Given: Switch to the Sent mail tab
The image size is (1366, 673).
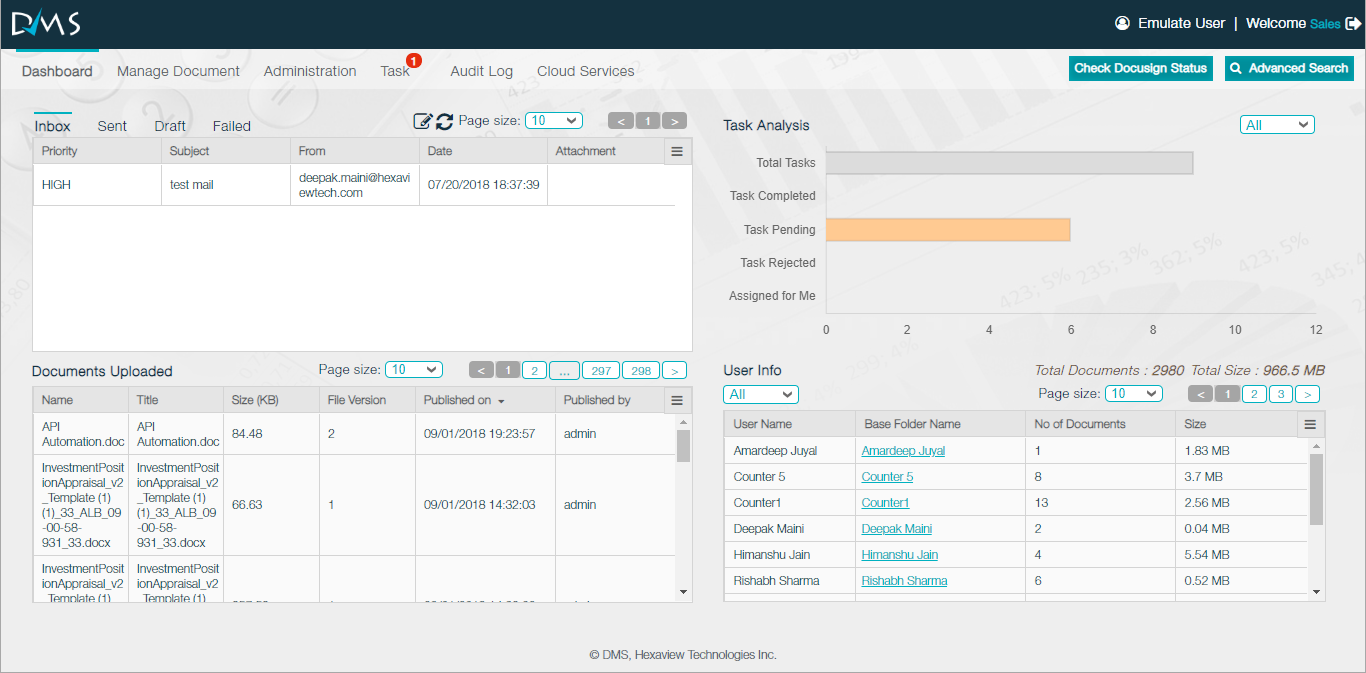Looking at the screenshot, I should point(112,126).
